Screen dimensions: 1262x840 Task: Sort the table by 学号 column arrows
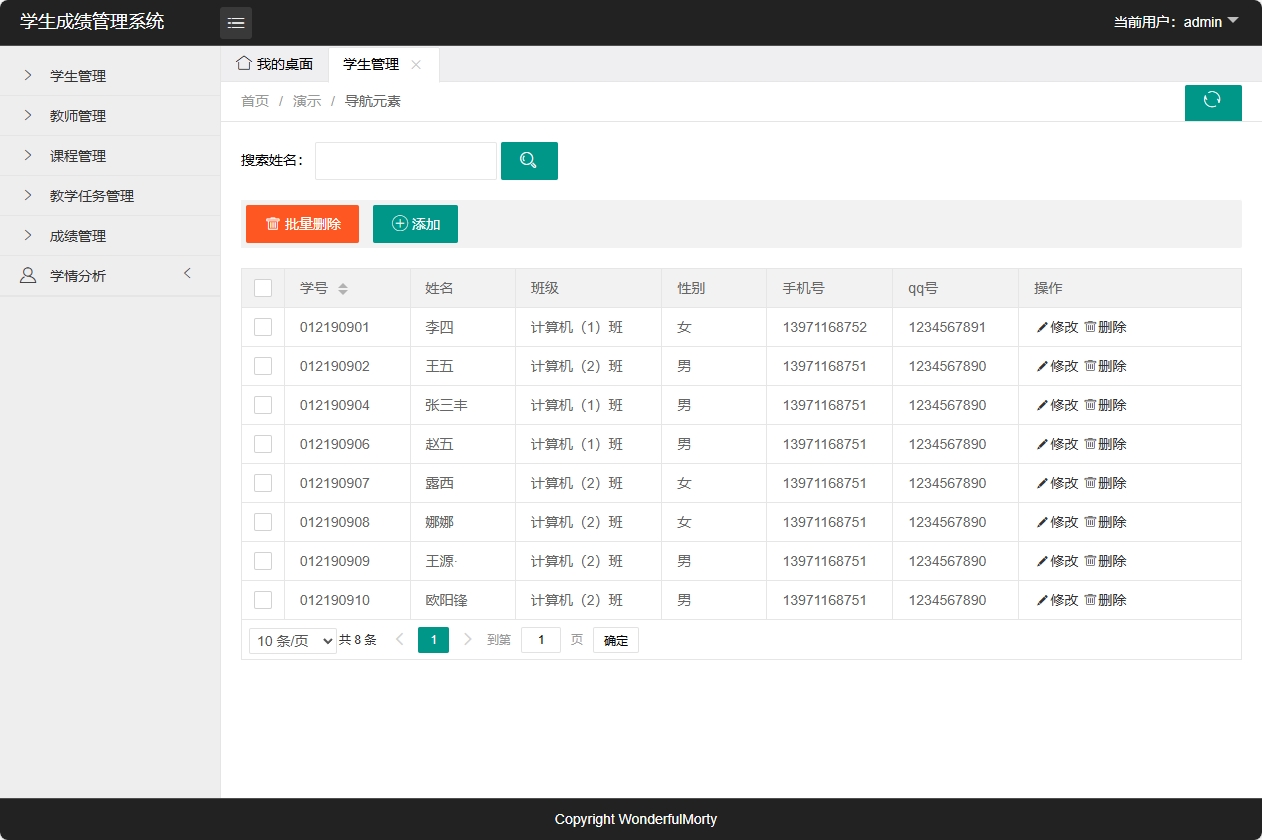click(x=345, y=287)
